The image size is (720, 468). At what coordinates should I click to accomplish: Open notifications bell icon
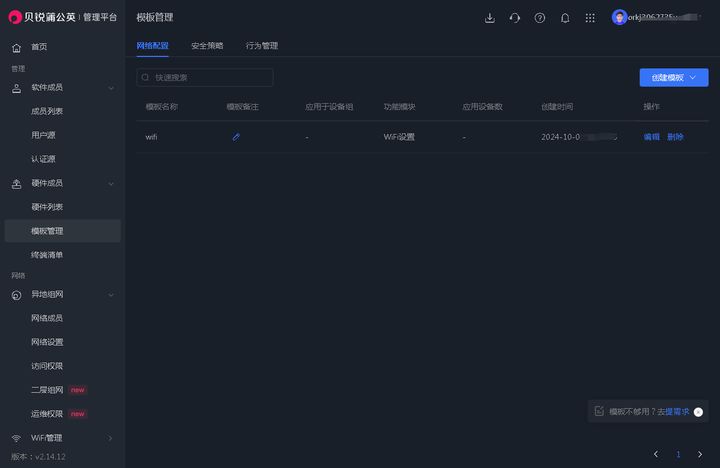click(565, 18)
